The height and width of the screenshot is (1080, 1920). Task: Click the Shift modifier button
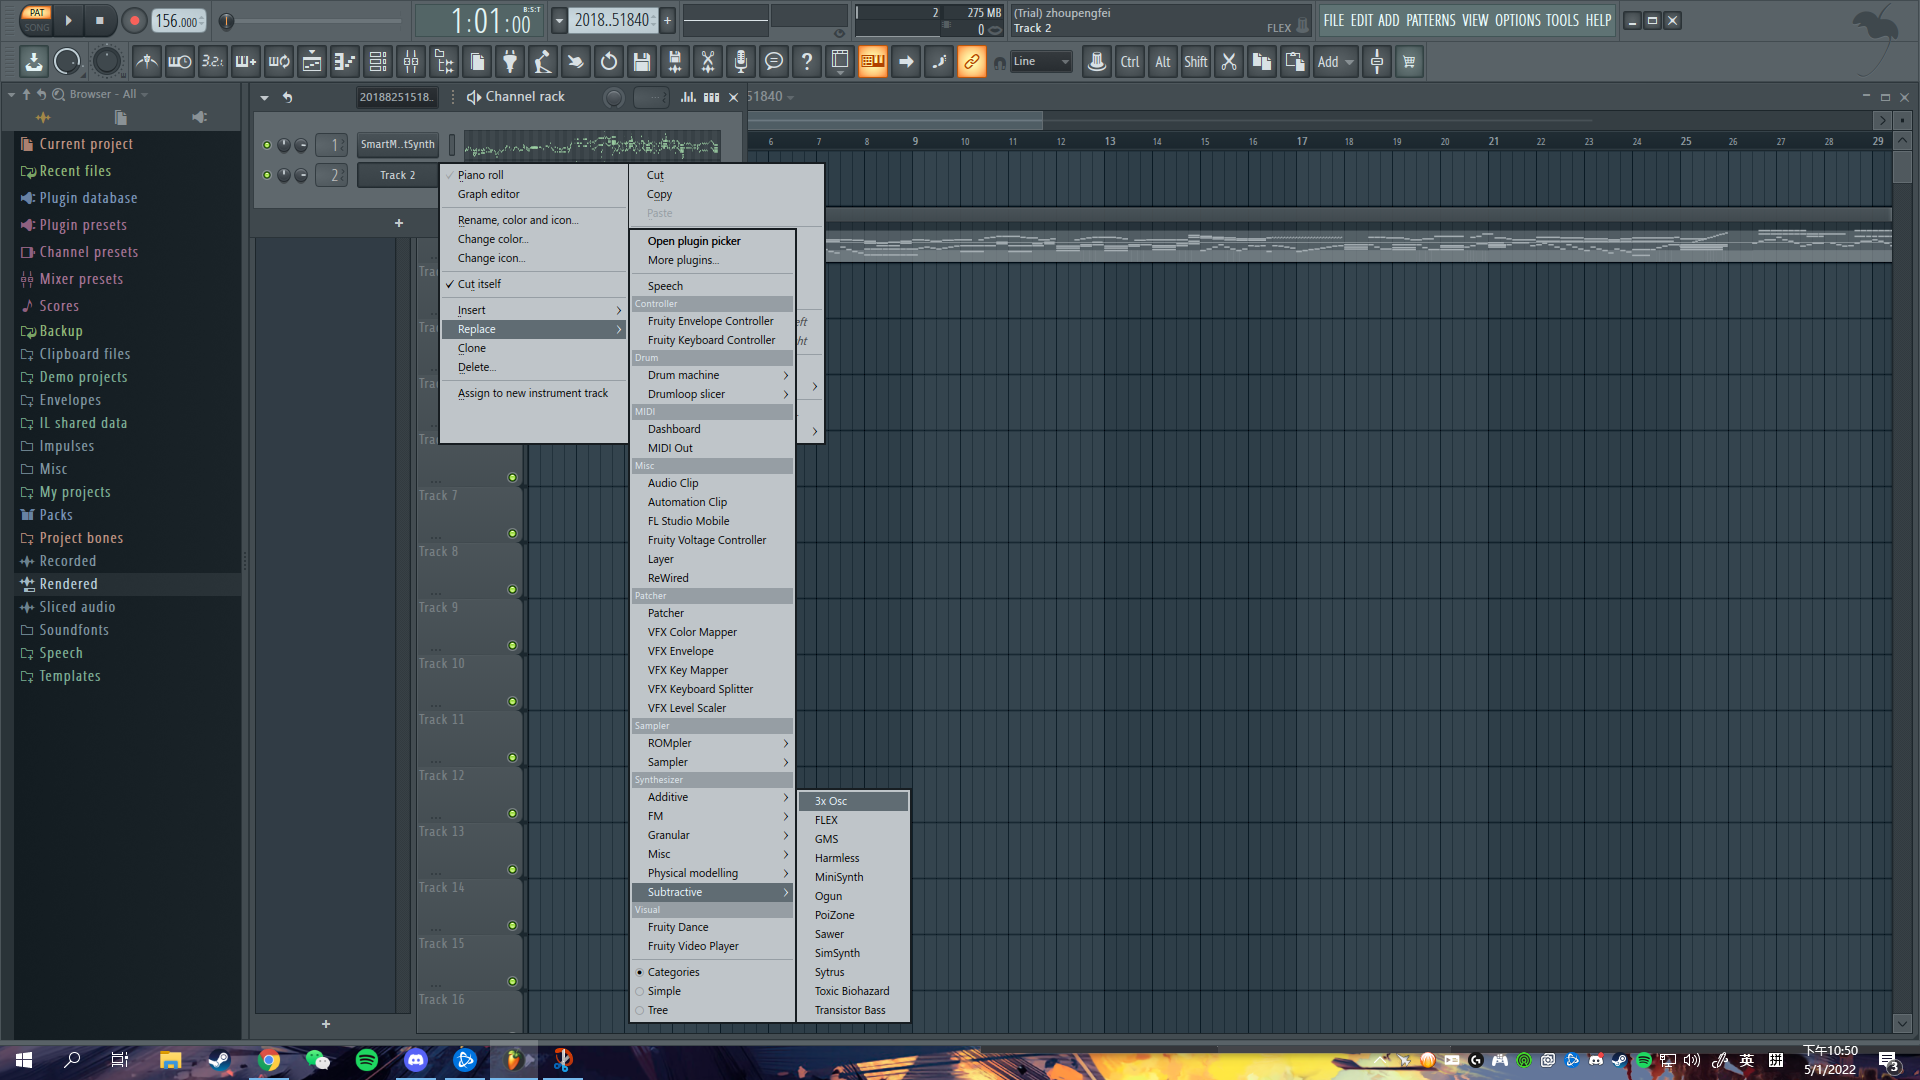click(x=1195, y=62)
